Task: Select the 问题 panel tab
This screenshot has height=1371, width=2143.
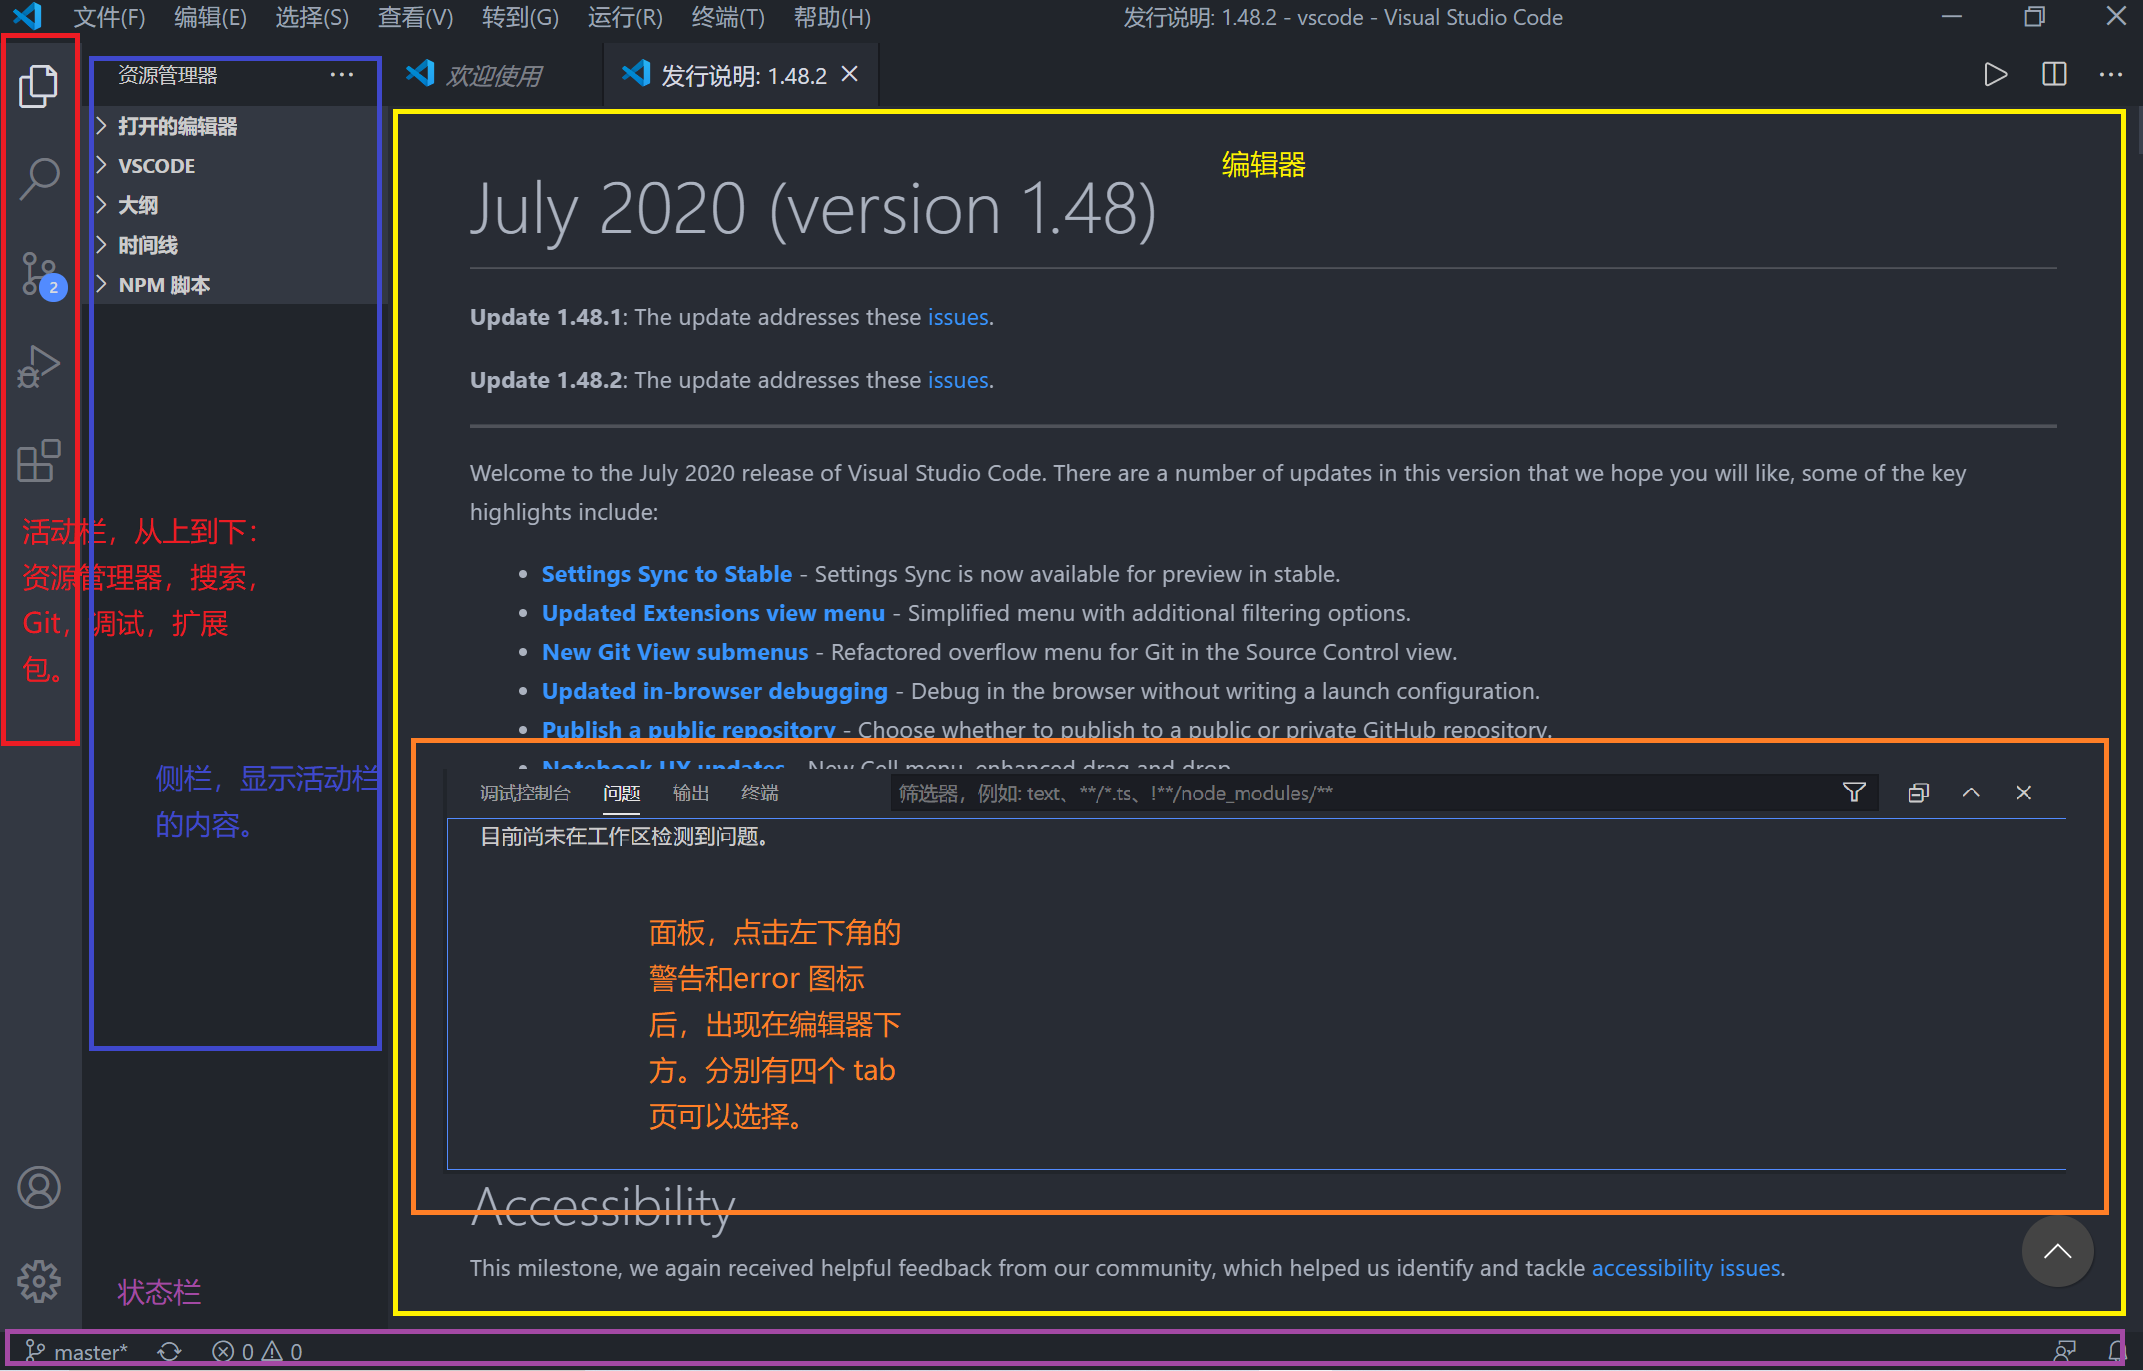Action: [621, 793]
